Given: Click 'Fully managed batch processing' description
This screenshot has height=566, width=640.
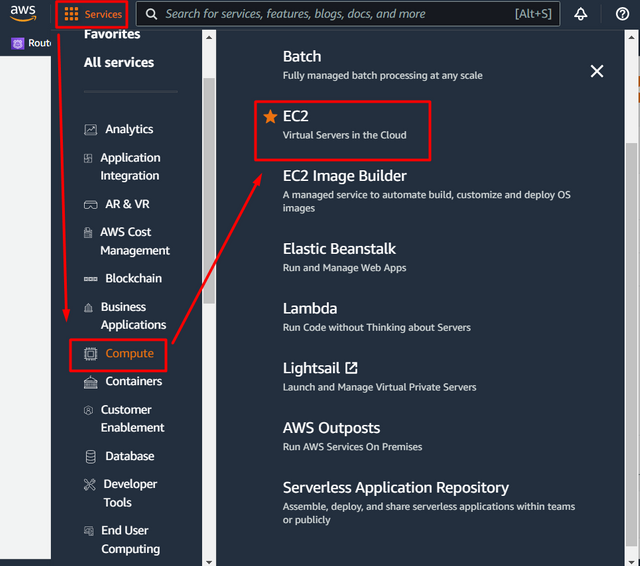Looking at the screenshot, I should [x=382, y=75].
